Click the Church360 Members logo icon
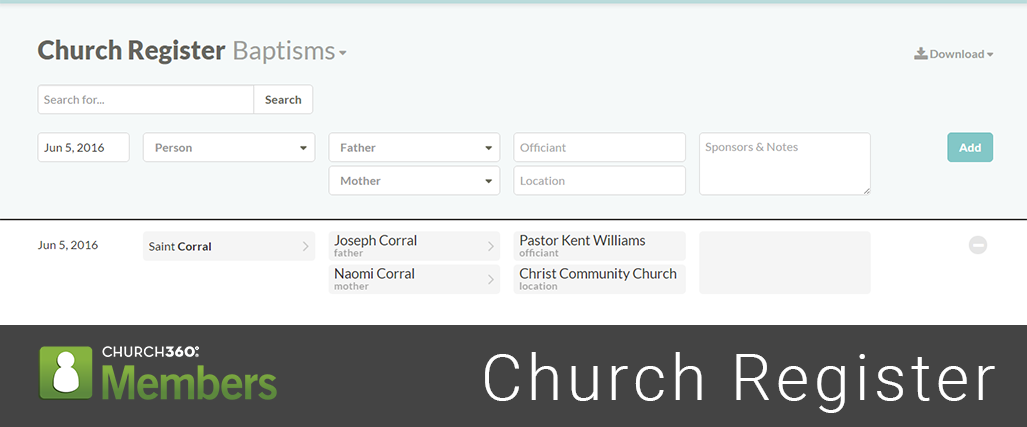The height and width of the screenshot is (427, 1027). (66, 373)
